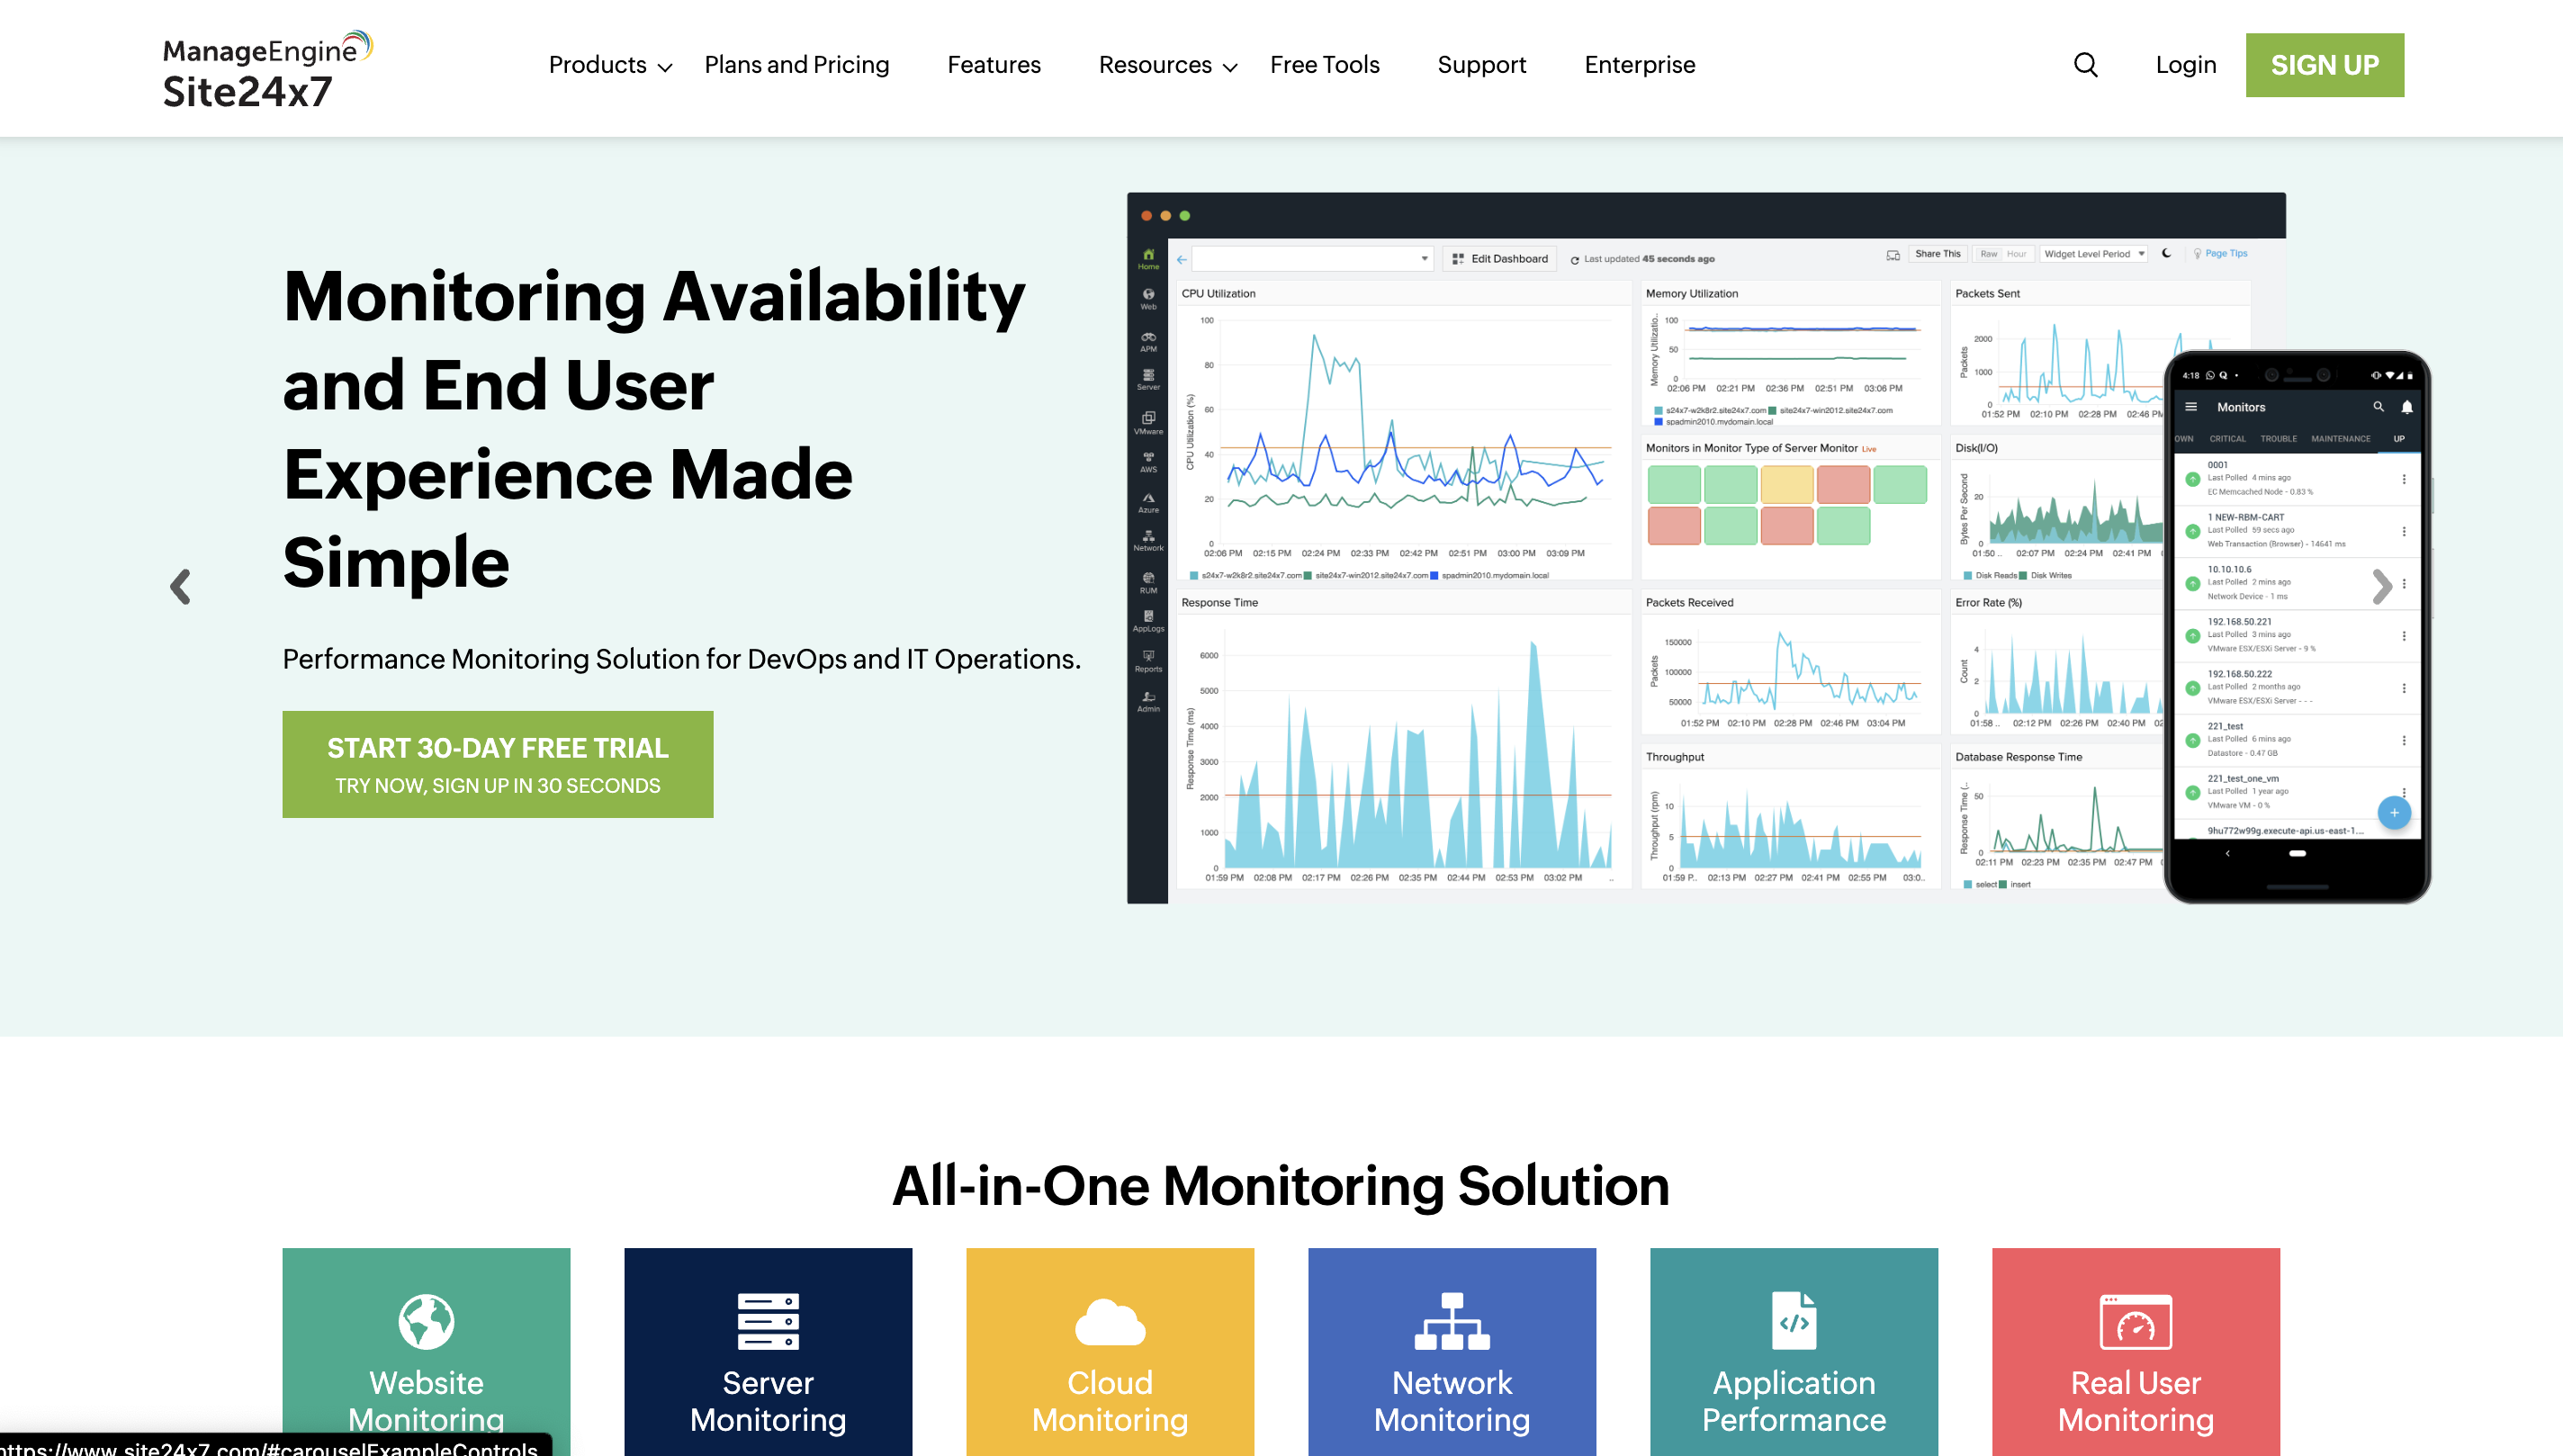This screenshot has height=1456, width=2563.
Task: Click the Website Monitoring globe icon
Action: (426, 1321)
